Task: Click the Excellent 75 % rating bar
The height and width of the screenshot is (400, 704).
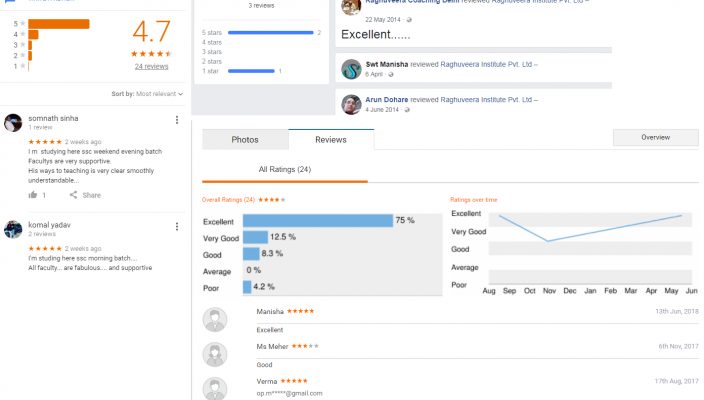Action: (x=318, y=220)
